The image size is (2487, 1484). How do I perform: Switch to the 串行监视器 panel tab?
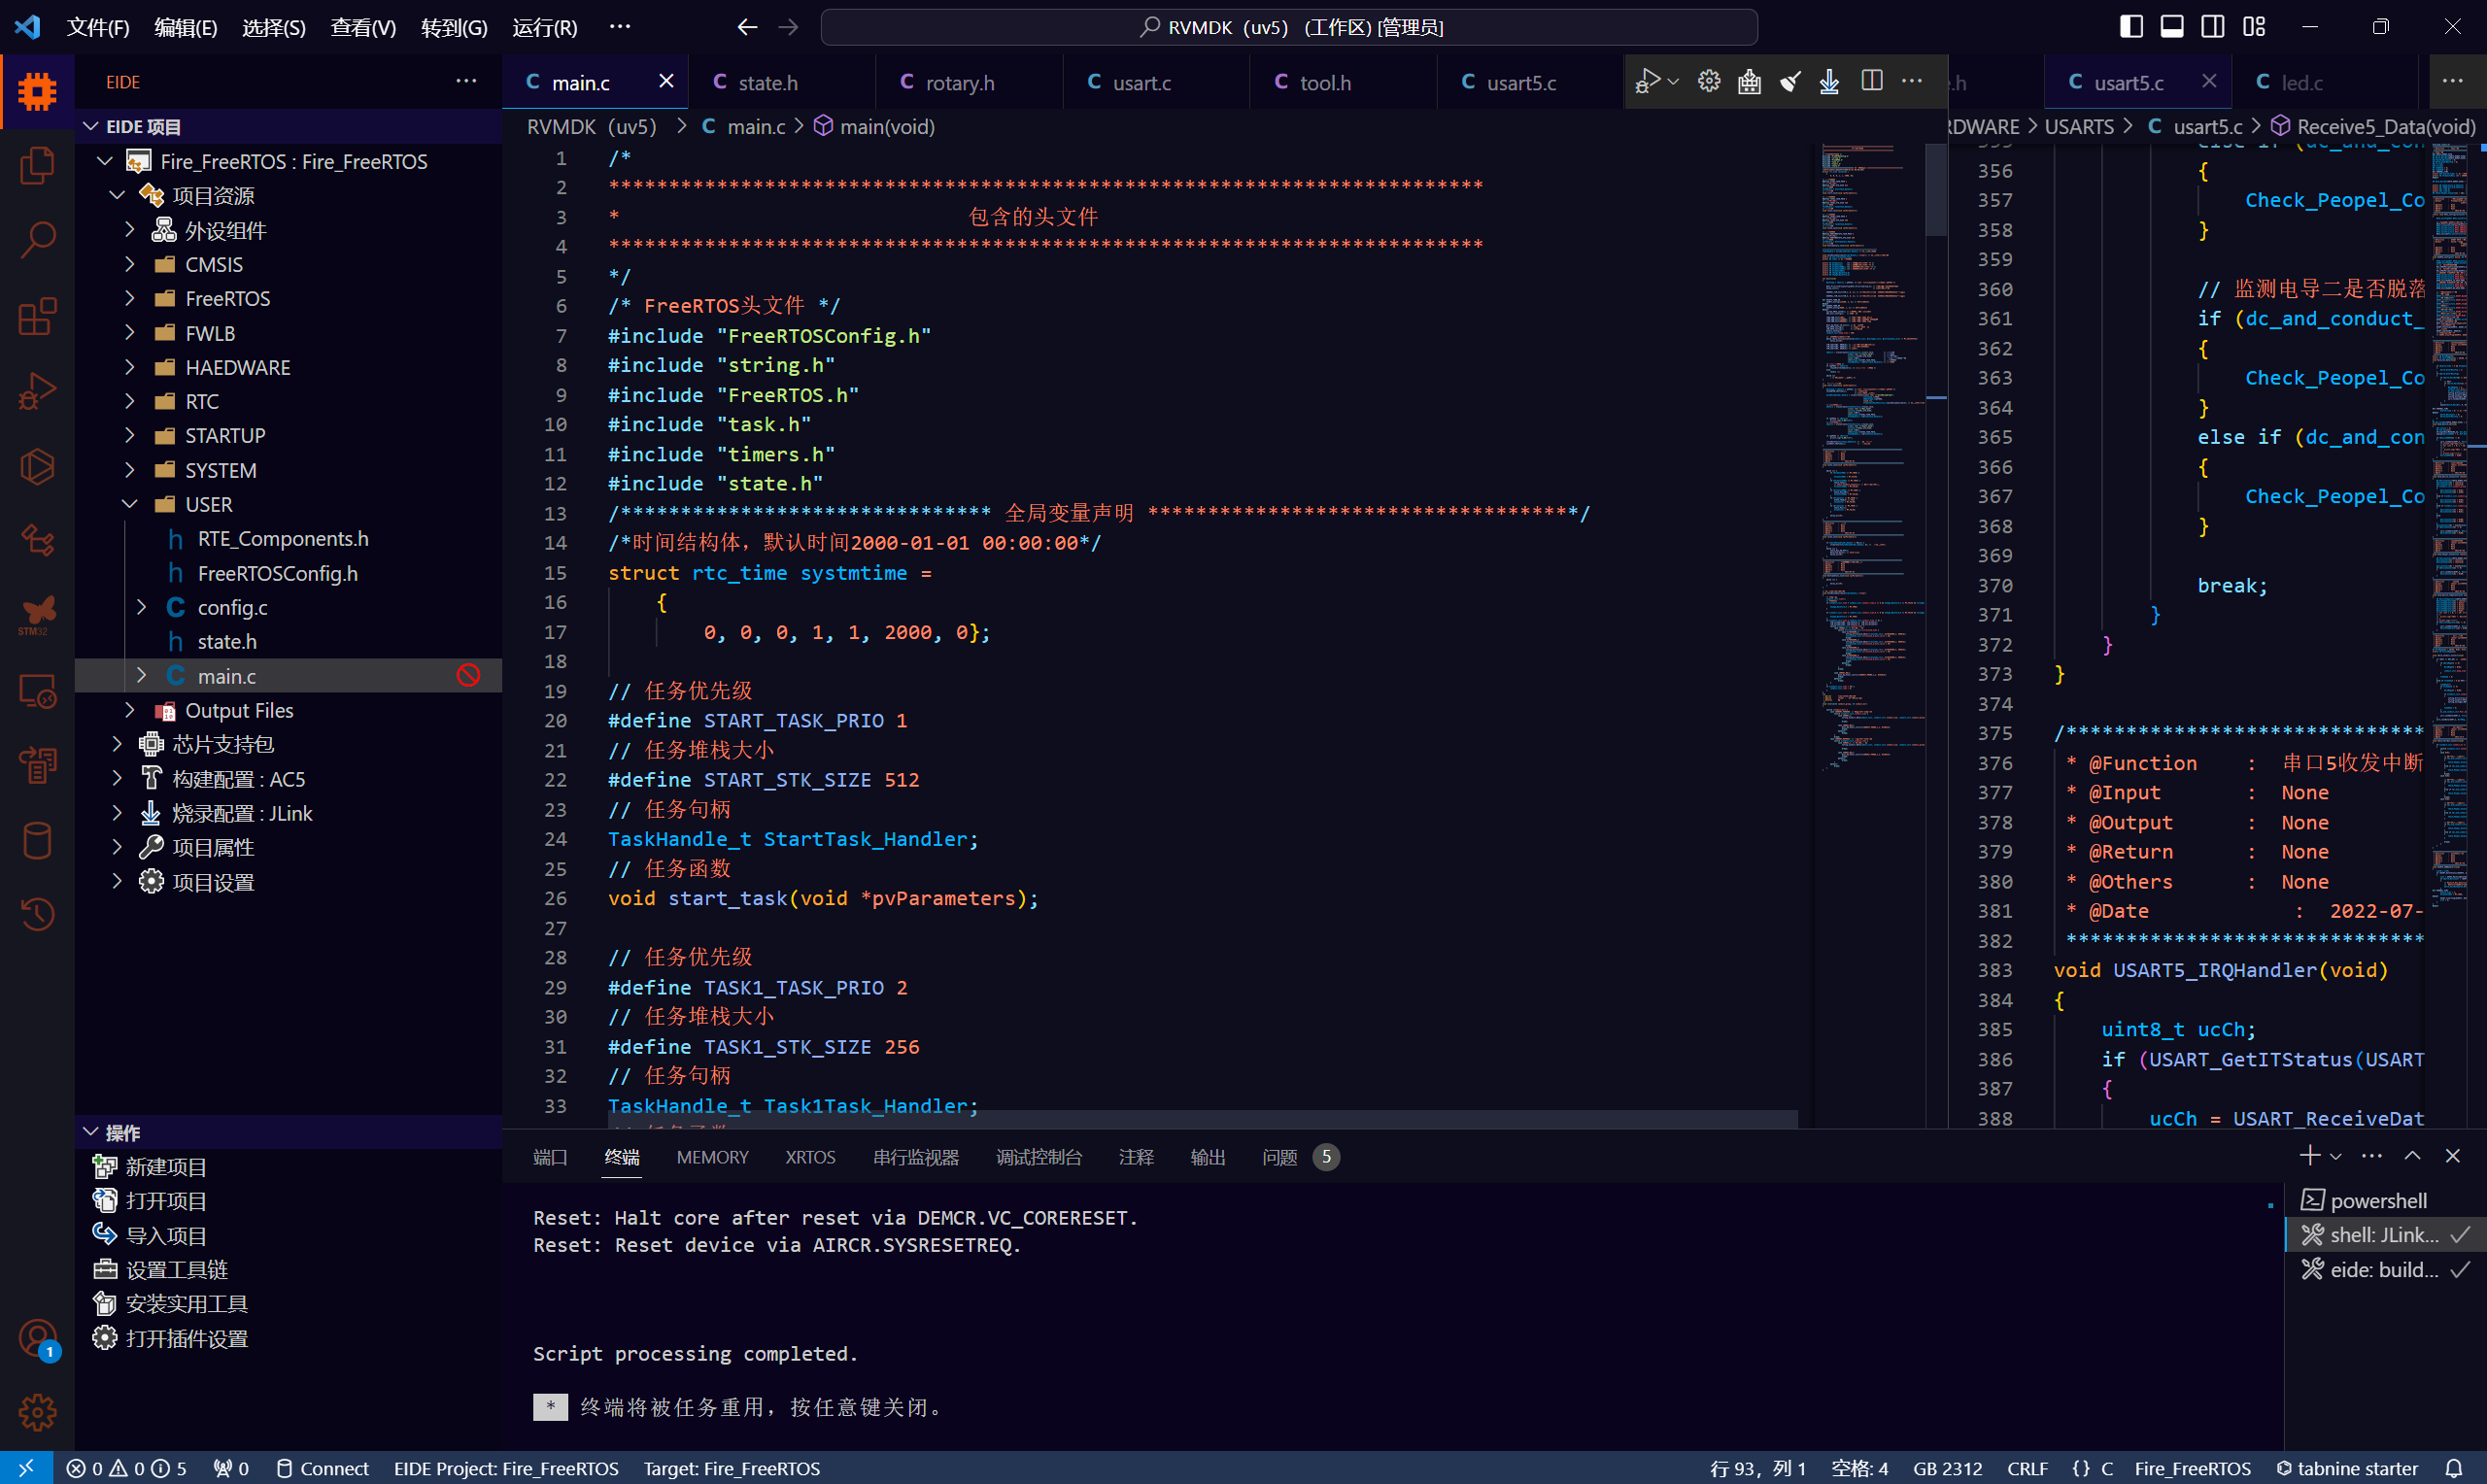(916, 1157)
